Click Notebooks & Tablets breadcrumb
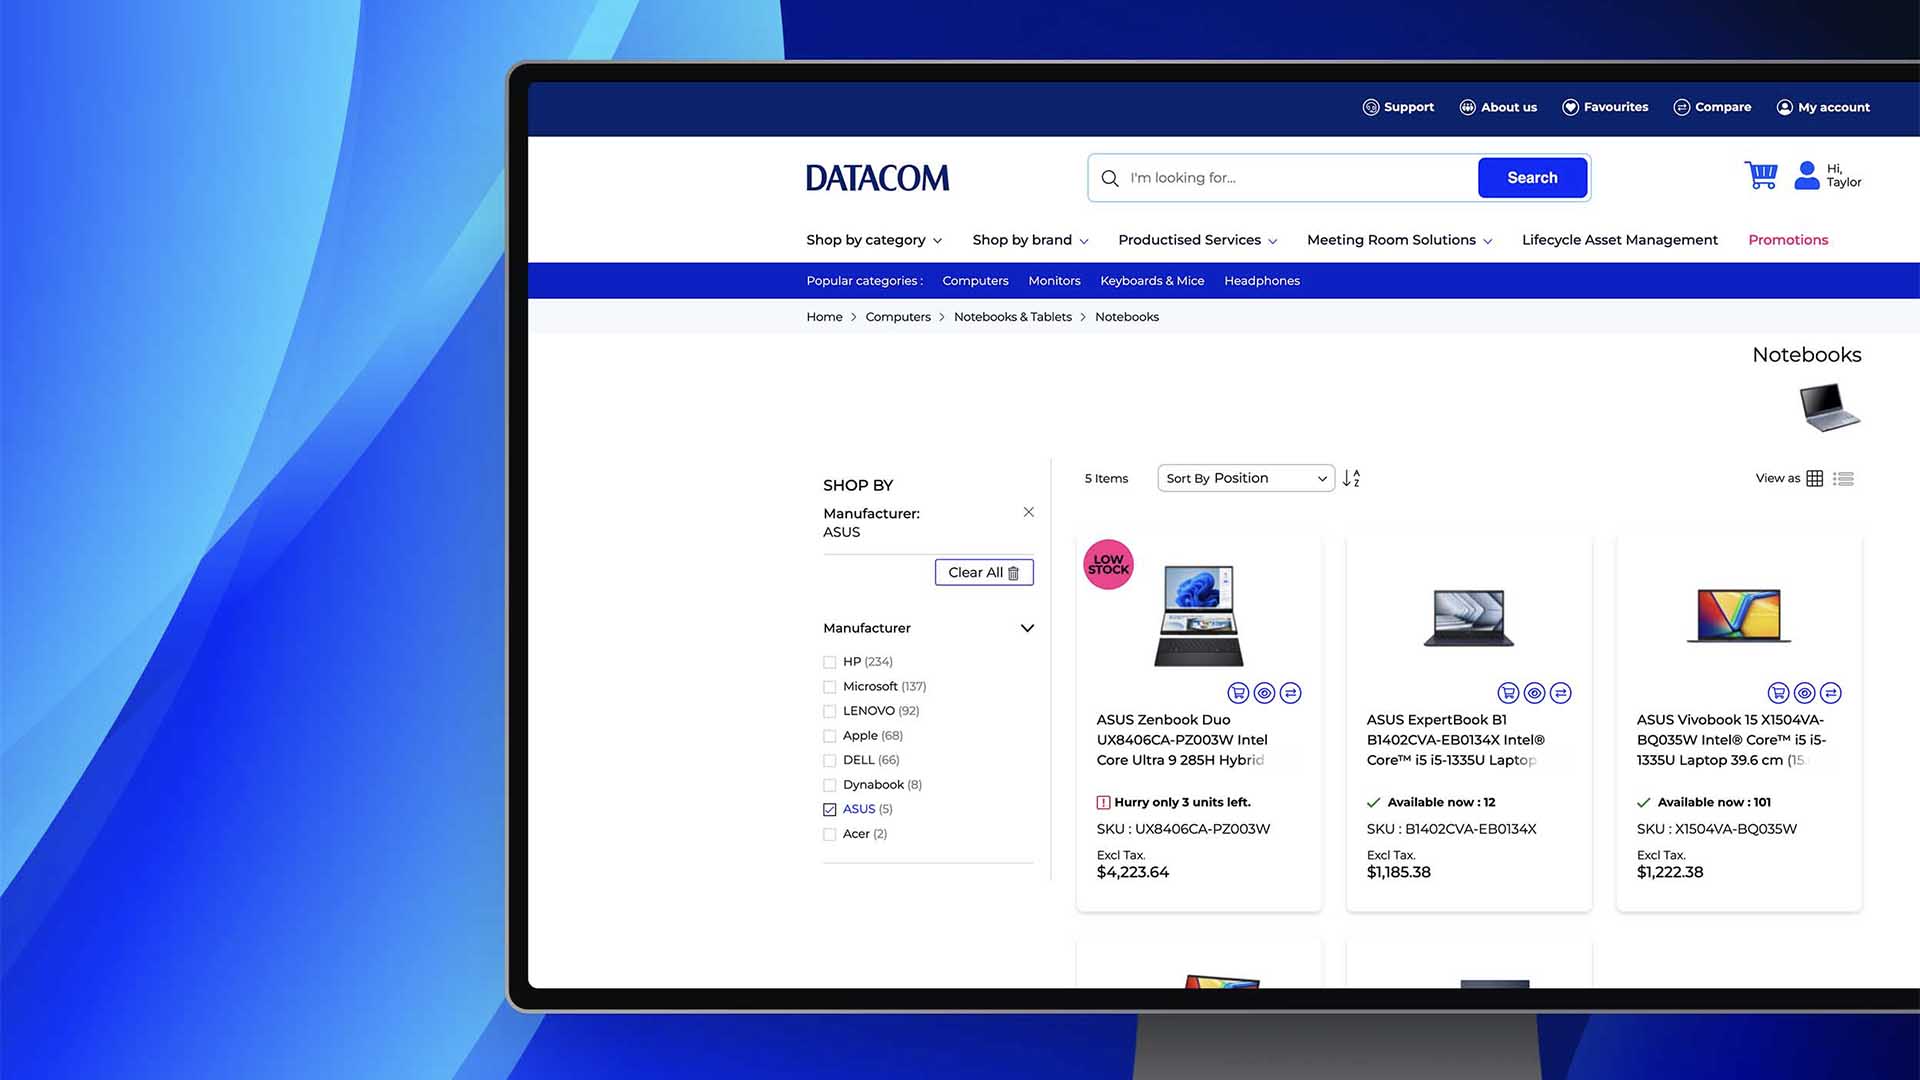Screen dimensions: 1920x1080 click(1013, 317)
